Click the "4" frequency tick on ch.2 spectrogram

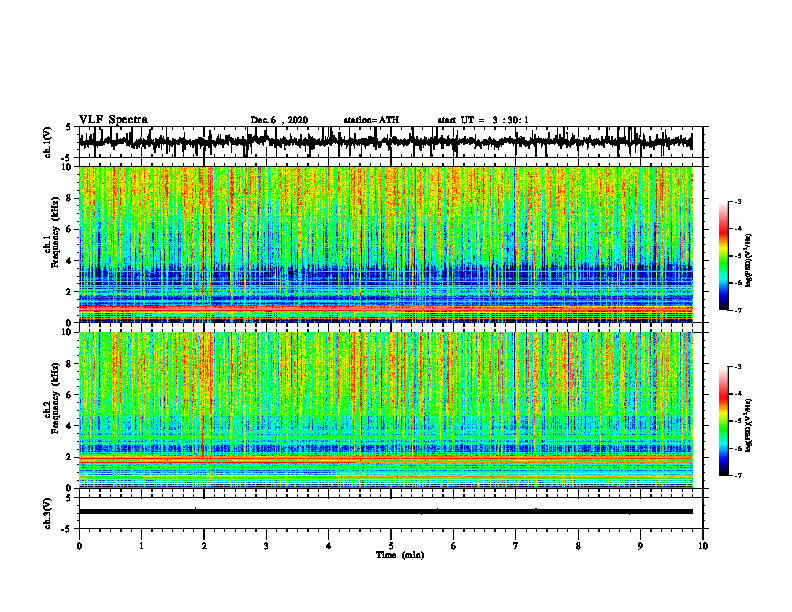point(70,426)
